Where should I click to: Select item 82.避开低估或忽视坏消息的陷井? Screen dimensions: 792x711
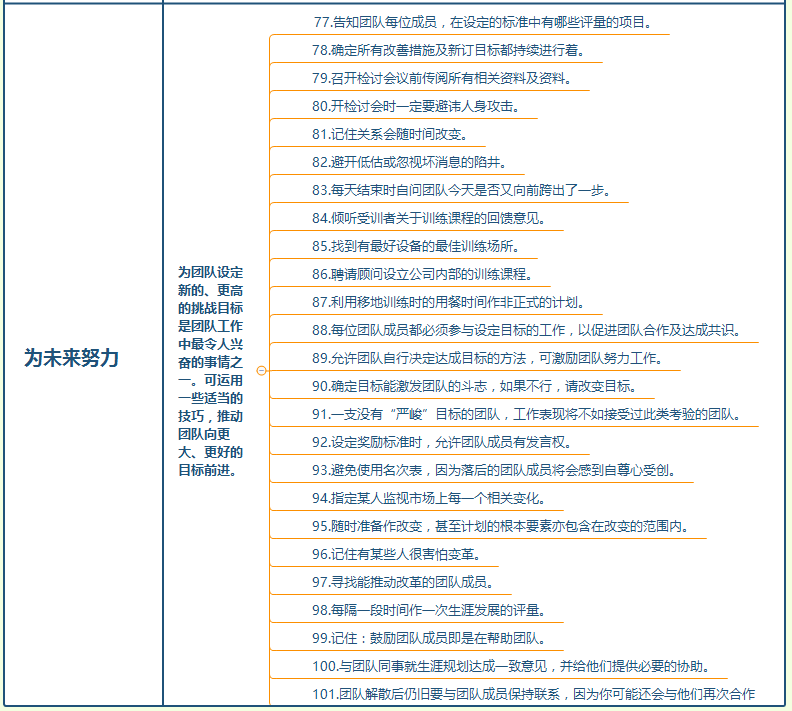[410, 162]
